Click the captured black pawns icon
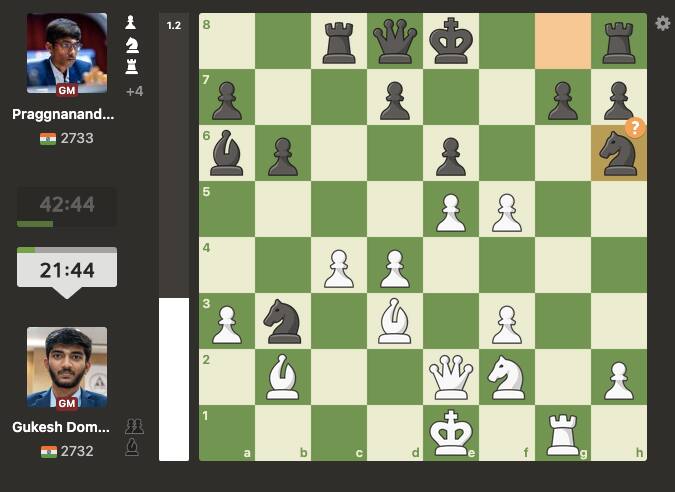The image size is (675, 492). (134, 426)
